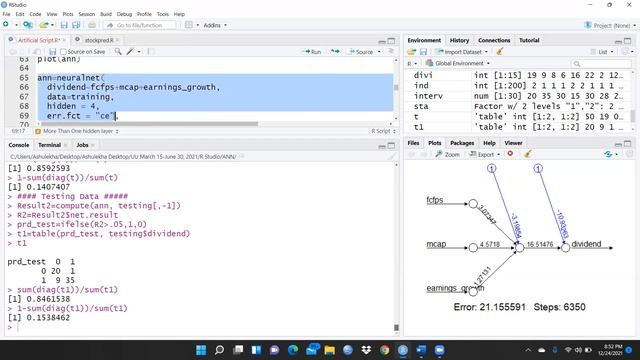Viewport: 640px width, 360px height.
Task: Click the compile report notebook icon
Action: (x=151, y=51)
